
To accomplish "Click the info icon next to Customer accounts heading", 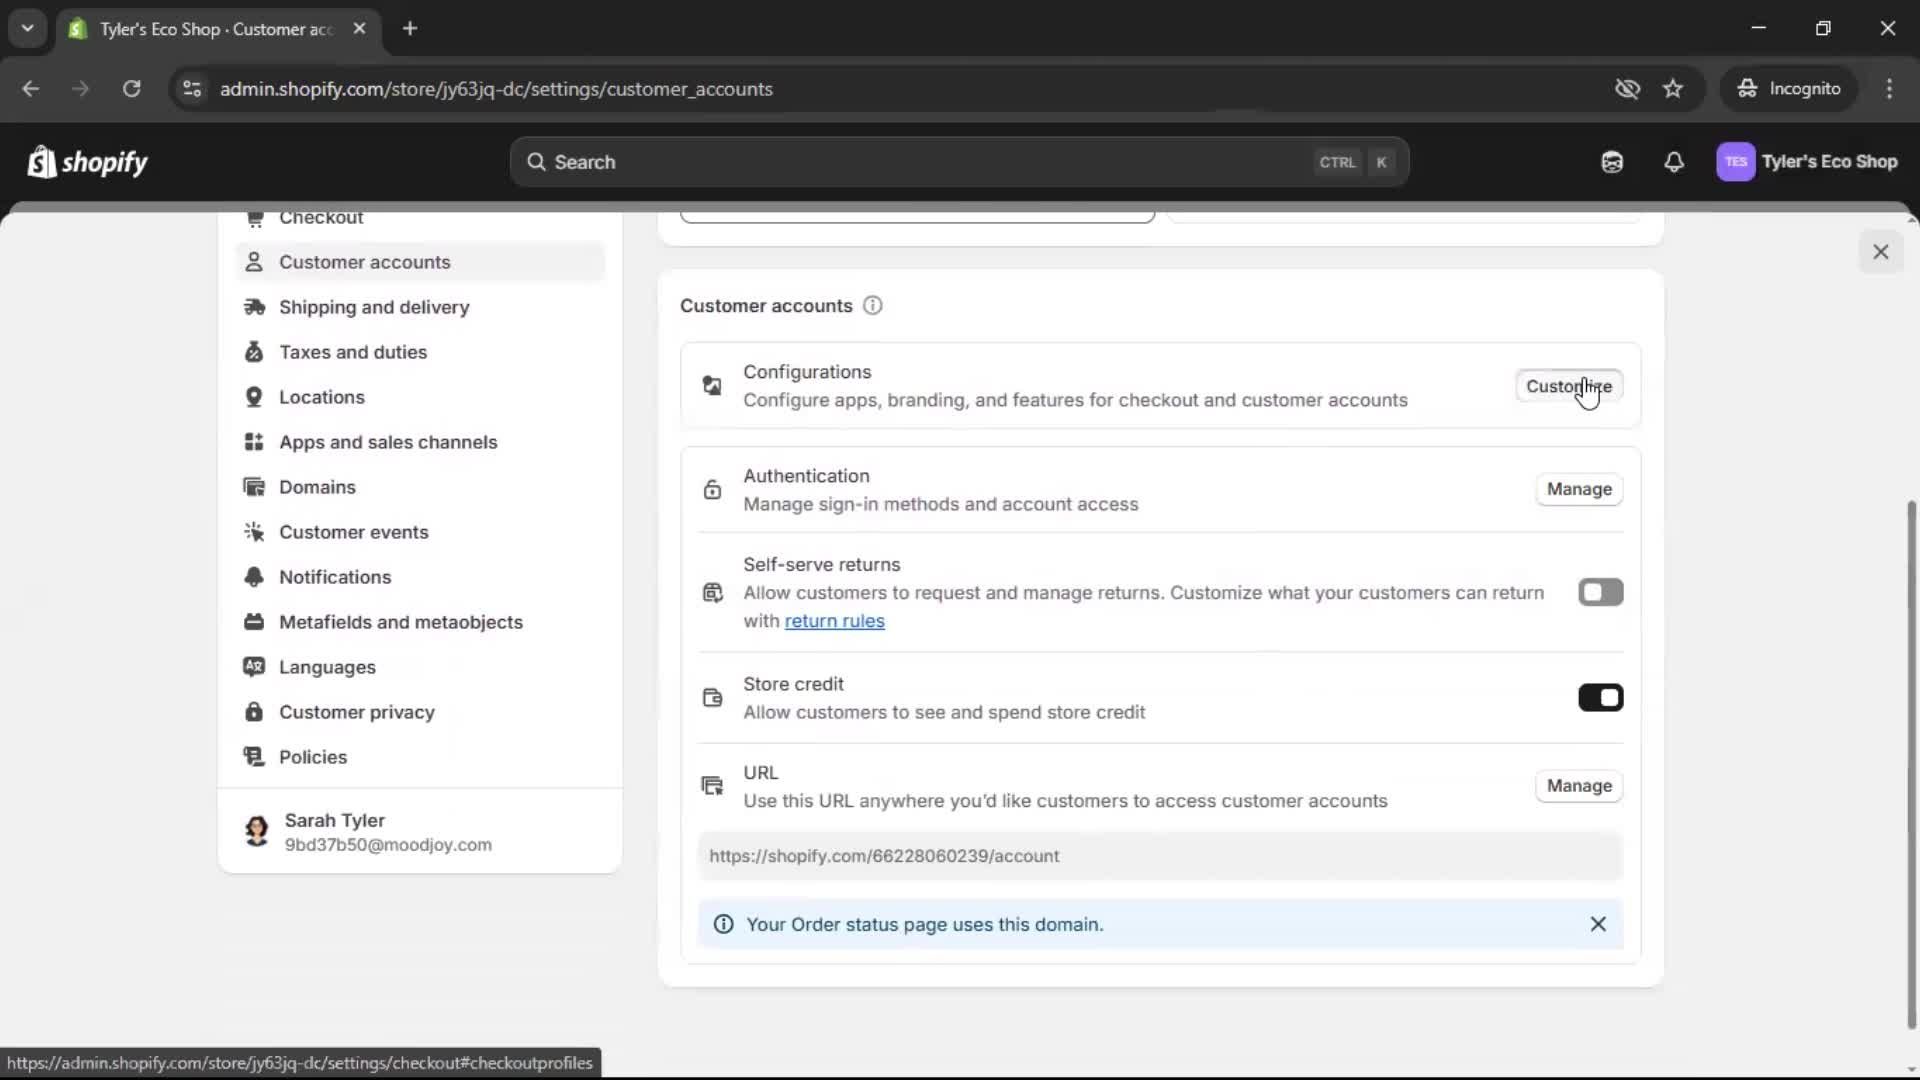I will pyautogui.click(x=872, y=306).
